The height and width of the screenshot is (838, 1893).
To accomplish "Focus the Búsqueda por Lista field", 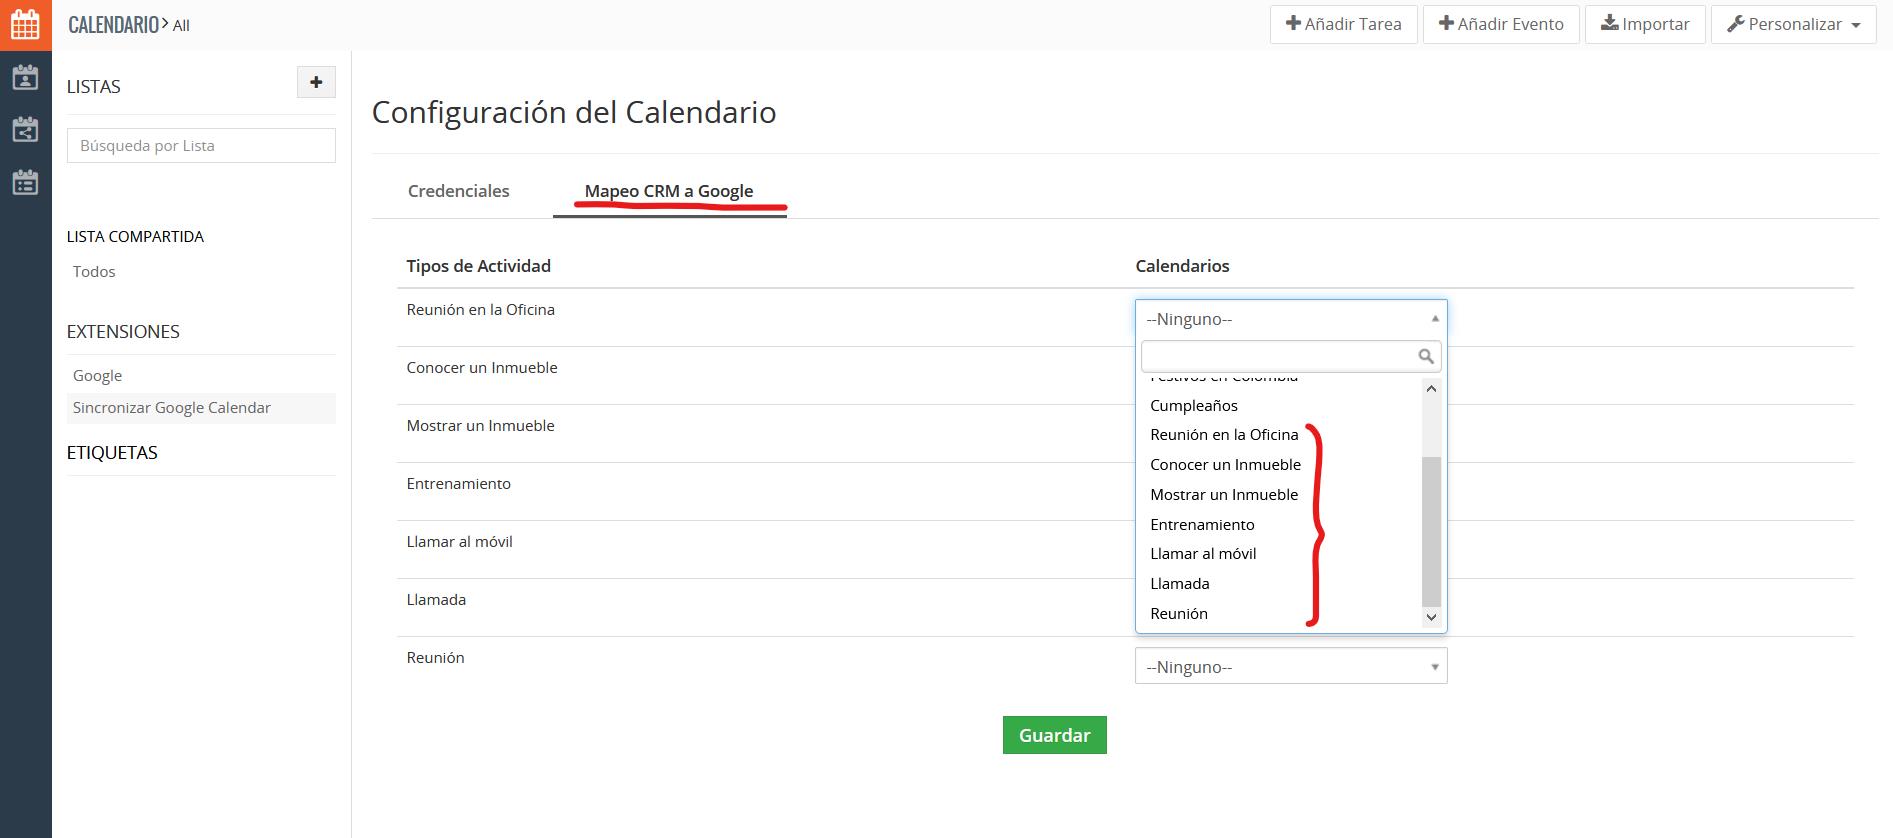I will pyautogui.click(x=201, y=146).
